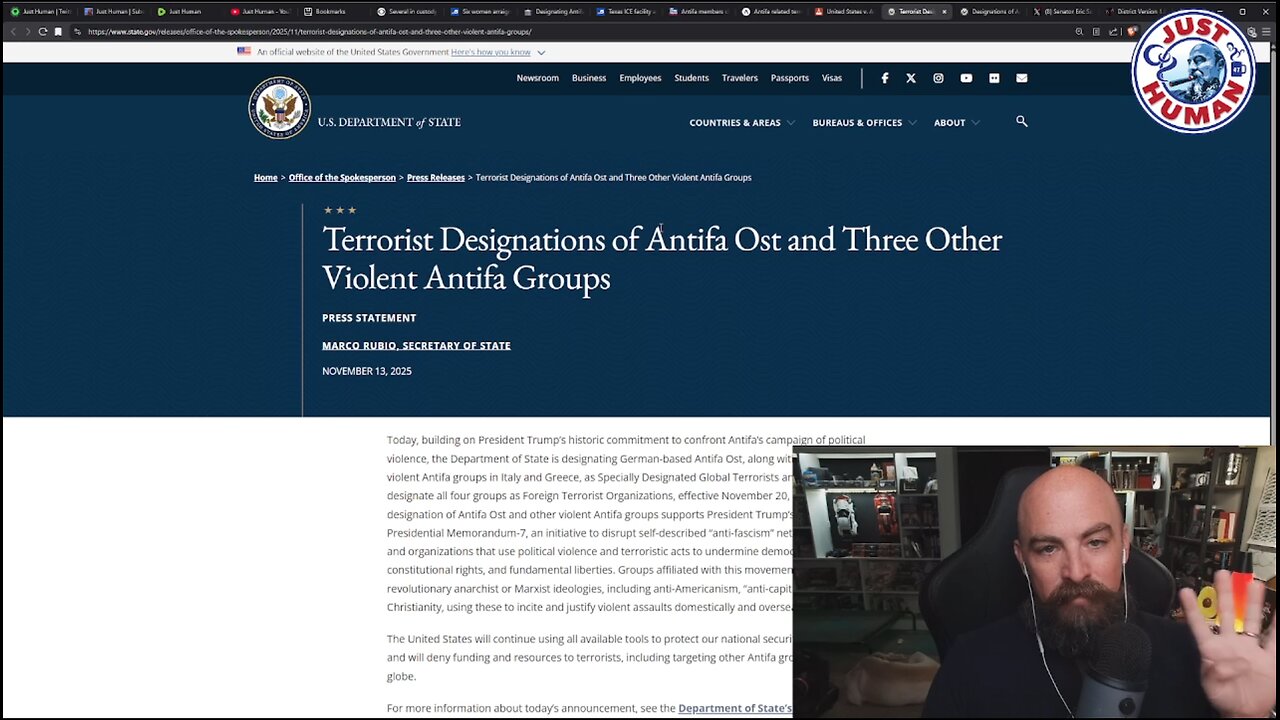Open the Newsroom menu link
Screen dimensions: 1280x720
[x=537, y=78]
